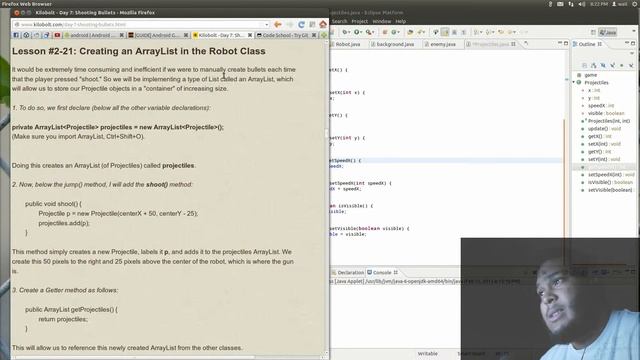Viewport: 640px width, 360px height.
Task: Switch to enemy.java editor tab
Action: pos(440,44)
